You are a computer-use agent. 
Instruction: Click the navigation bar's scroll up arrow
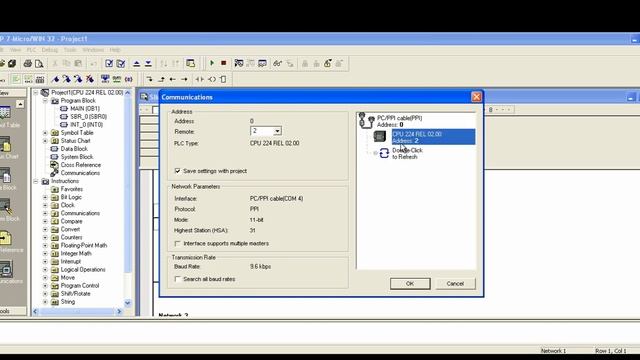[x=20, y=104]
